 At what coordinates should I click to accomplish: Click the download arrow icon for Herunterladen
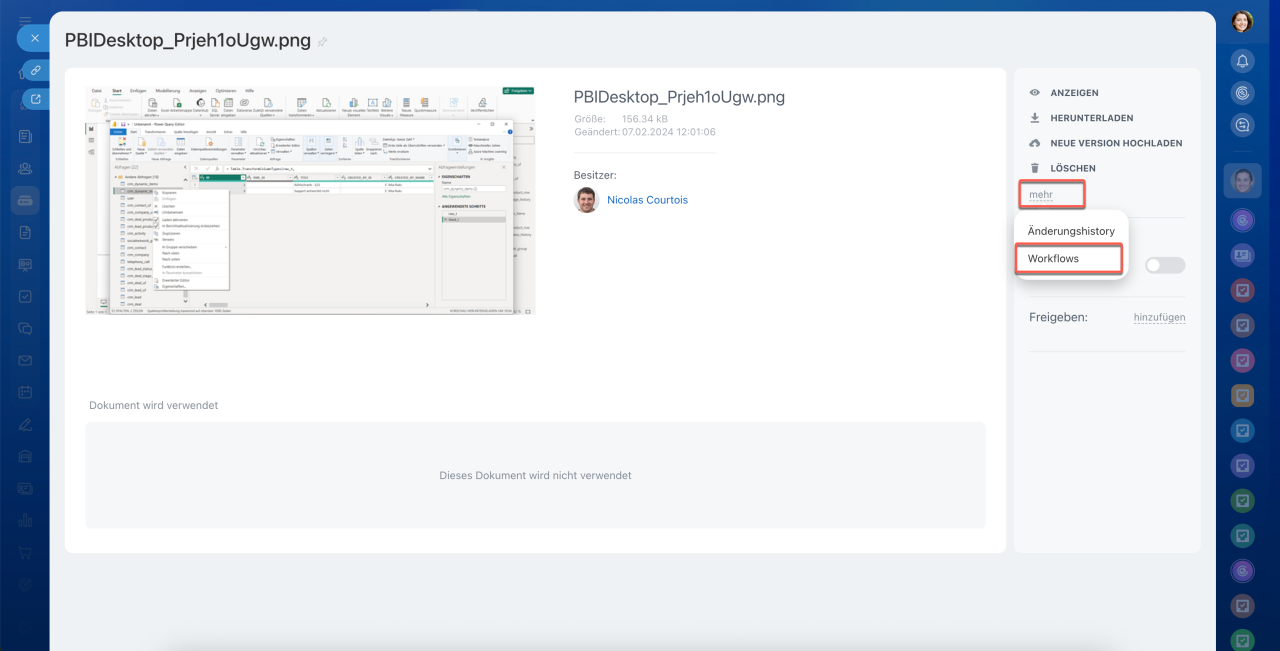[1035, 118]
